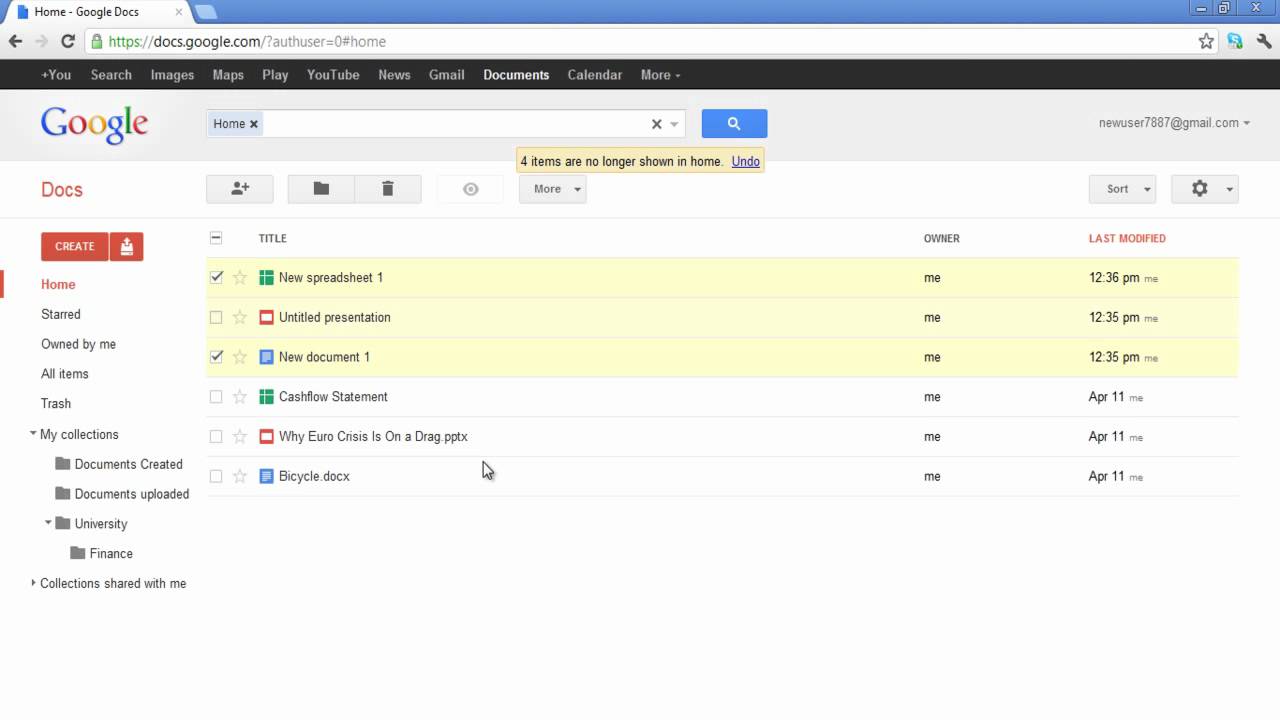Viewport: 1280px width, 720px height.
Task: Click the blue search magnifier button
Action: click(734, 123)
